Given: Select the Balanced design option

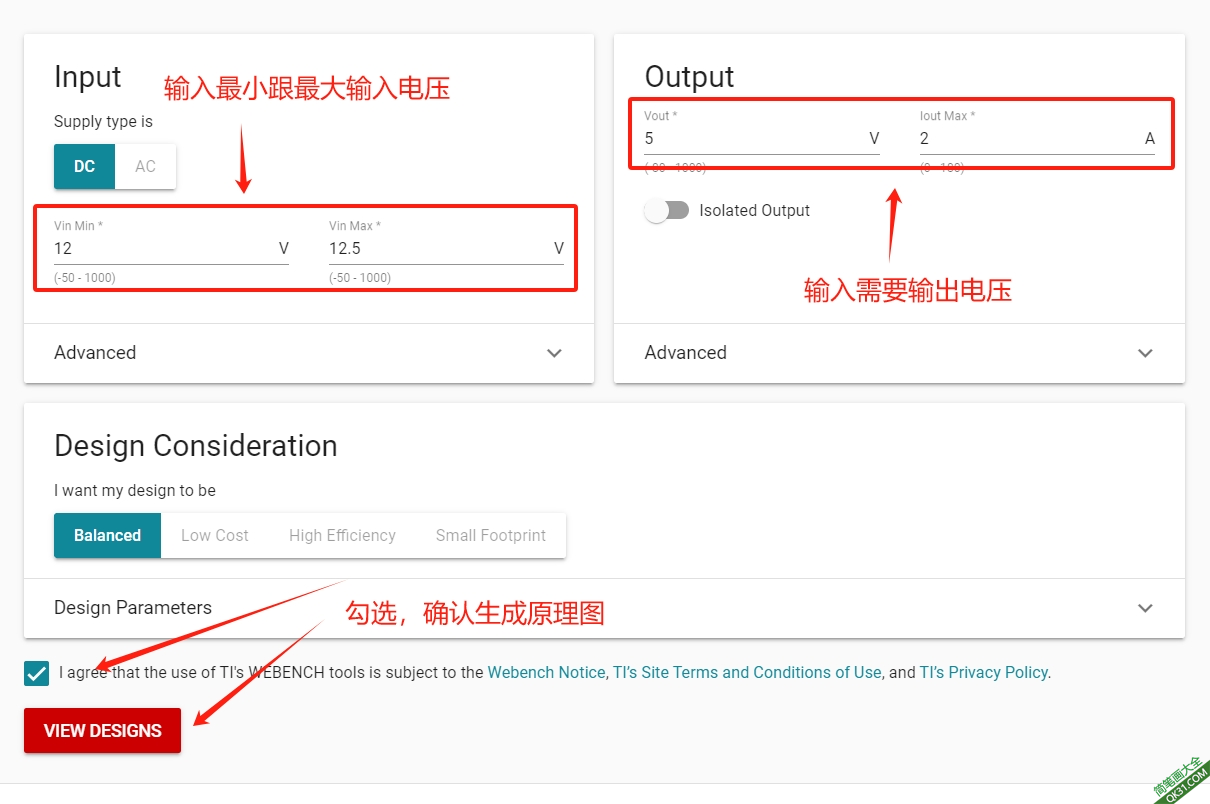Looking at the screenshot, I should click(107, 535).
